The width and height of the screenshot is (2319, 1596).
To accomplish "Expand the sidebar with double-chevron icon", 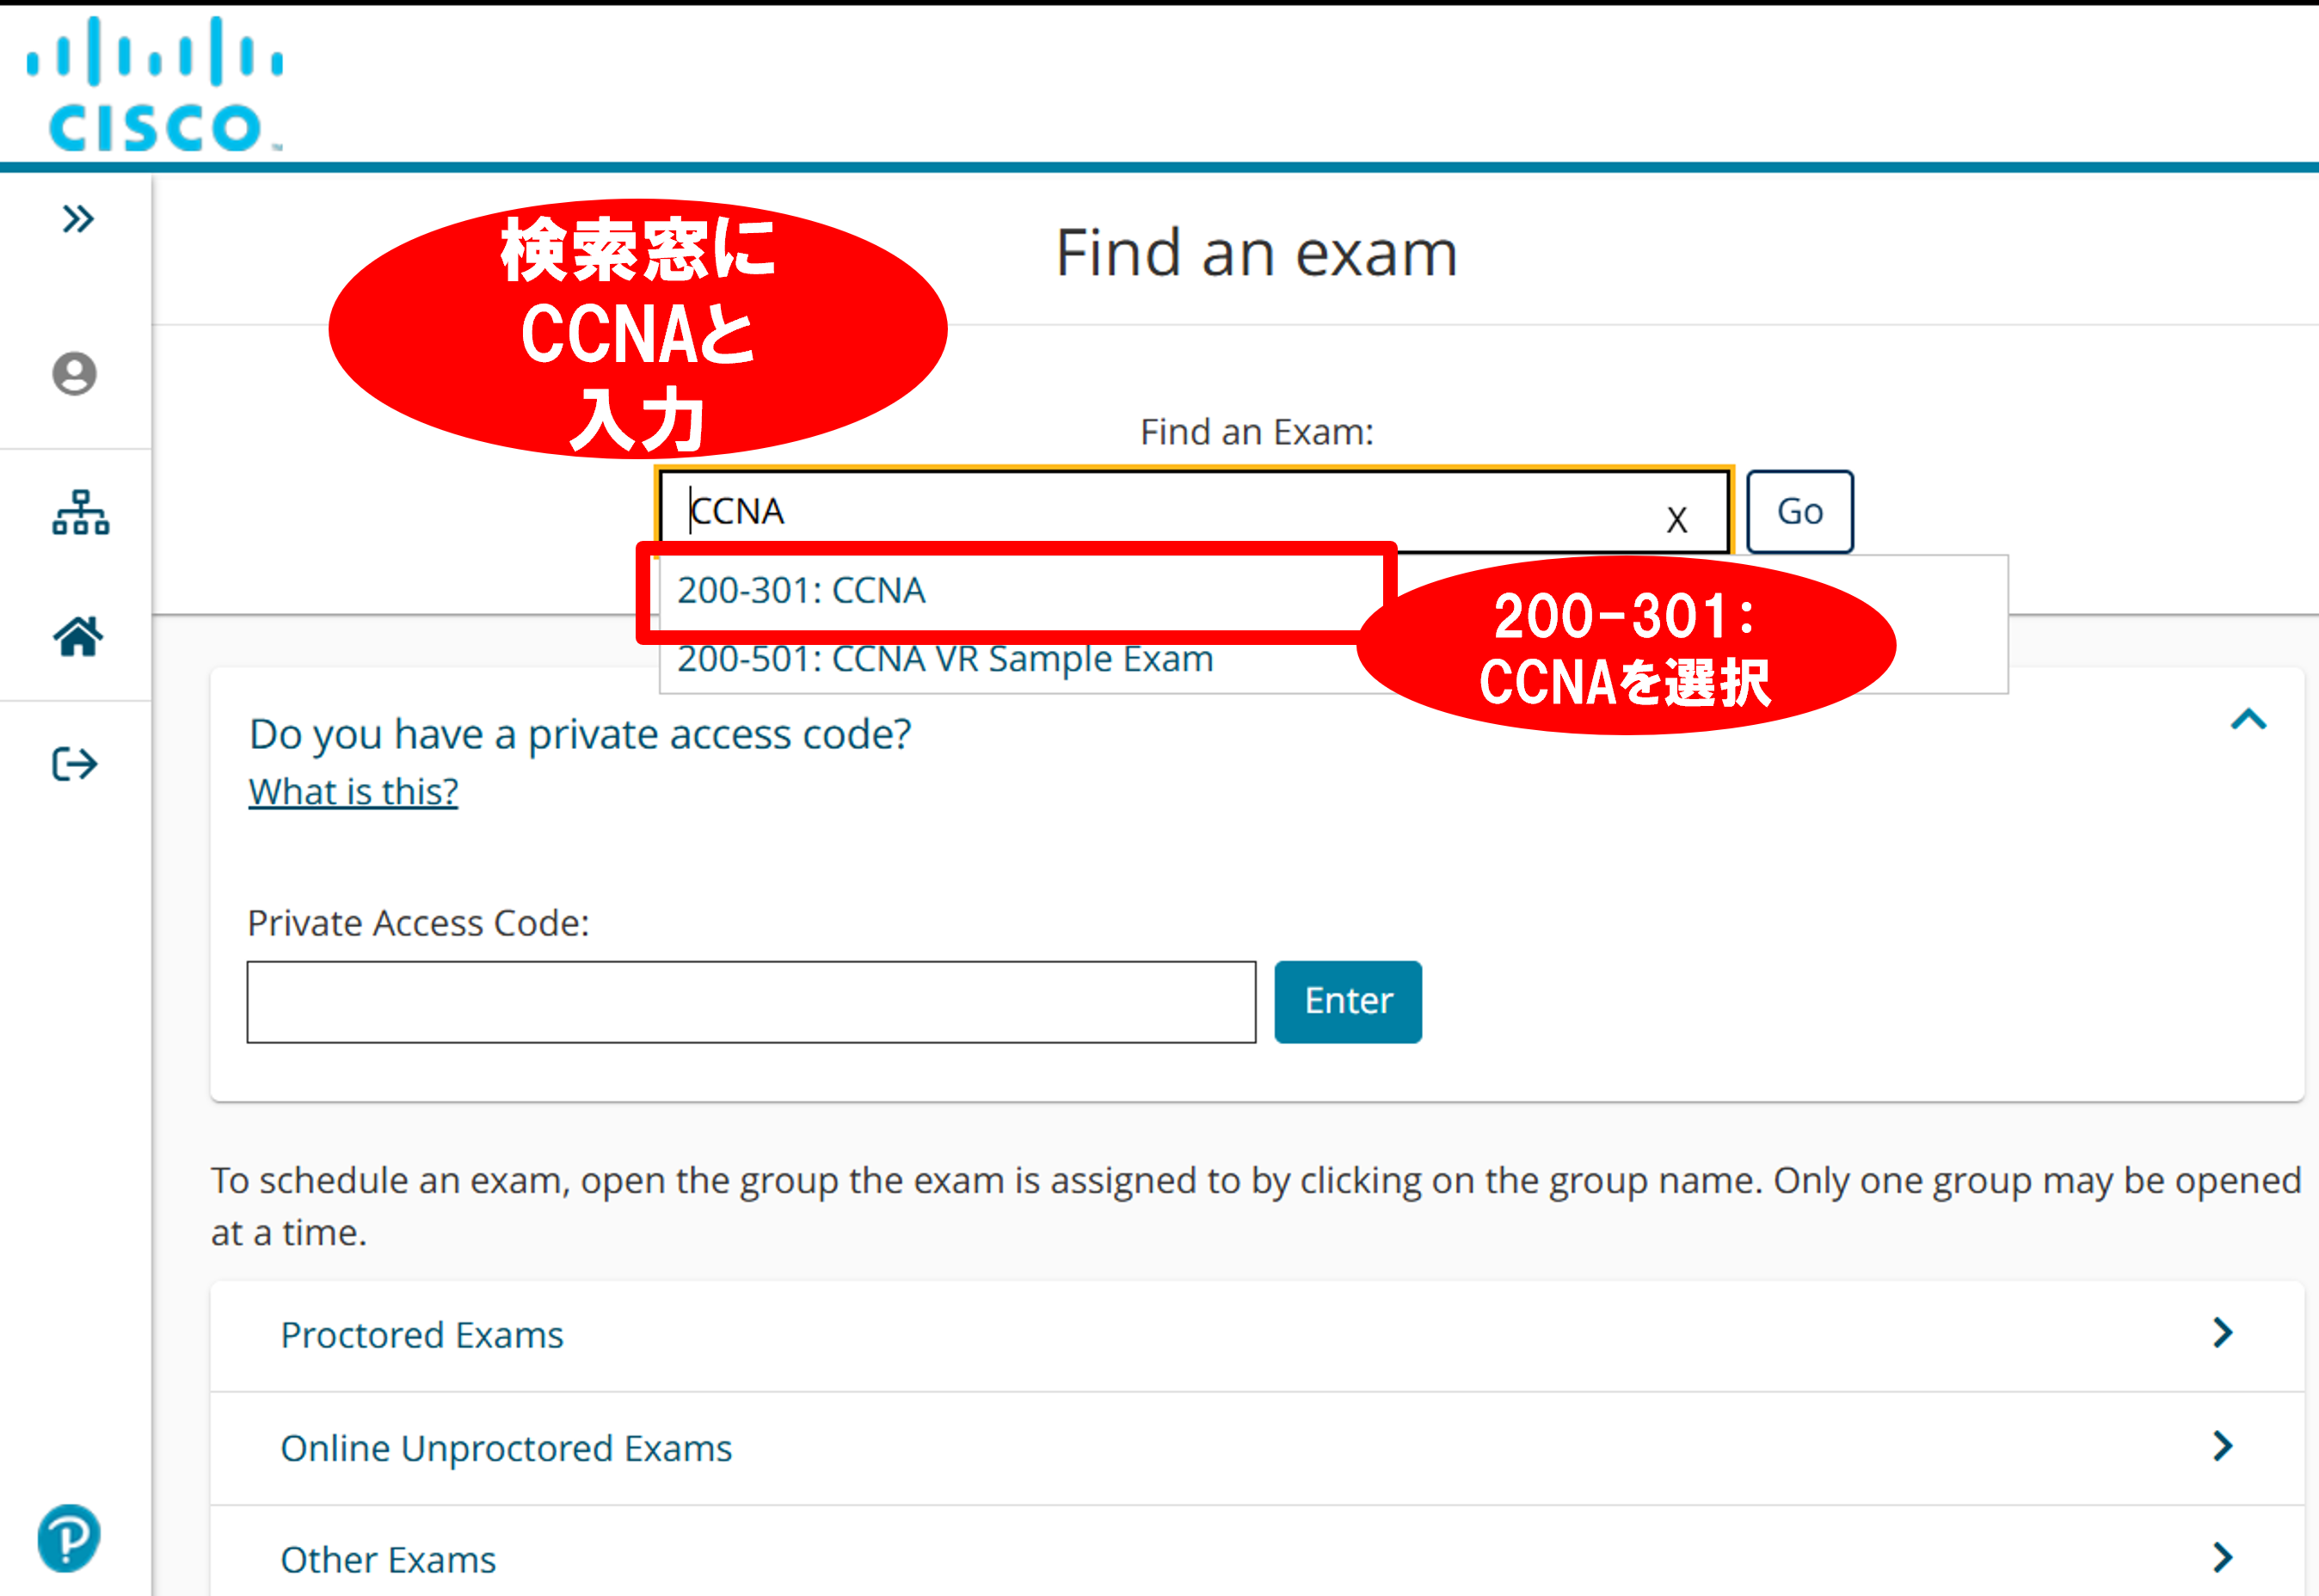I will [x=78, y=218].
